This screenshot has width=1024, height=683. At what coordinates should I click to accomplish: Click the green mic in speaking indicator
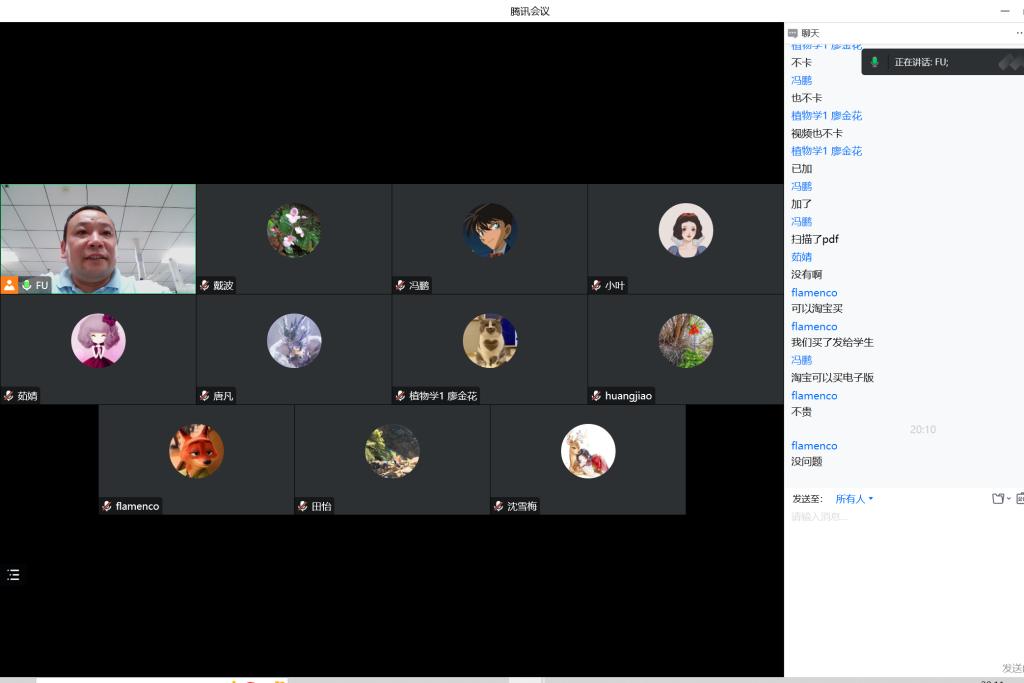(x=875, y=62)
